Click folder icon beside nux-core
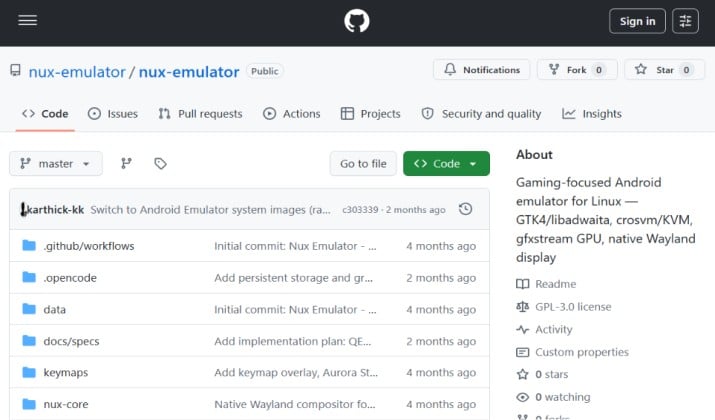 29,404
